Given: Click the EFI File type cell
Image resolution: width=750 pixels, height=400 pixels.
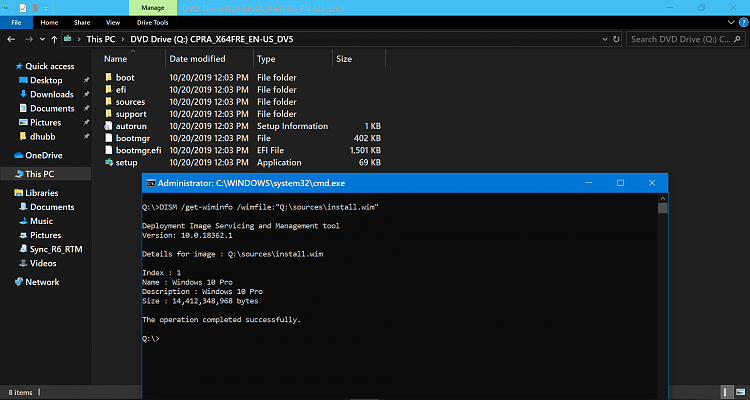Looking at the screenshot, I should click(x=270, y=150).
